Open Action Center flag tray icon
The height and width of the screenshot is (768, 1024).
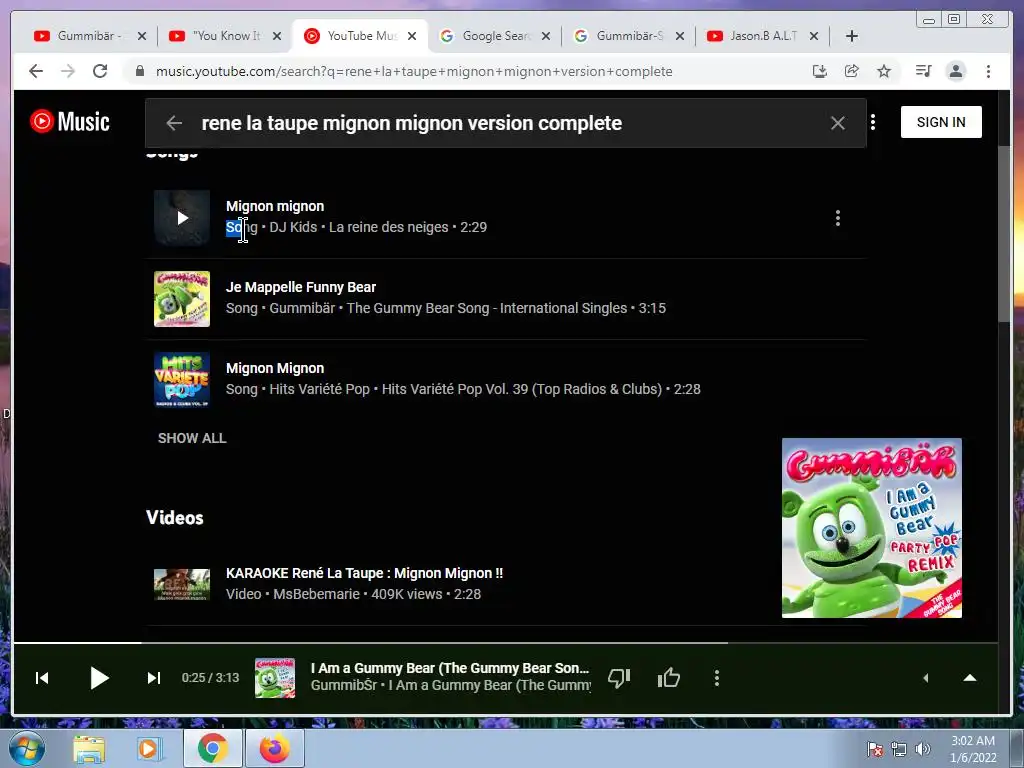[x=874, y=749]
